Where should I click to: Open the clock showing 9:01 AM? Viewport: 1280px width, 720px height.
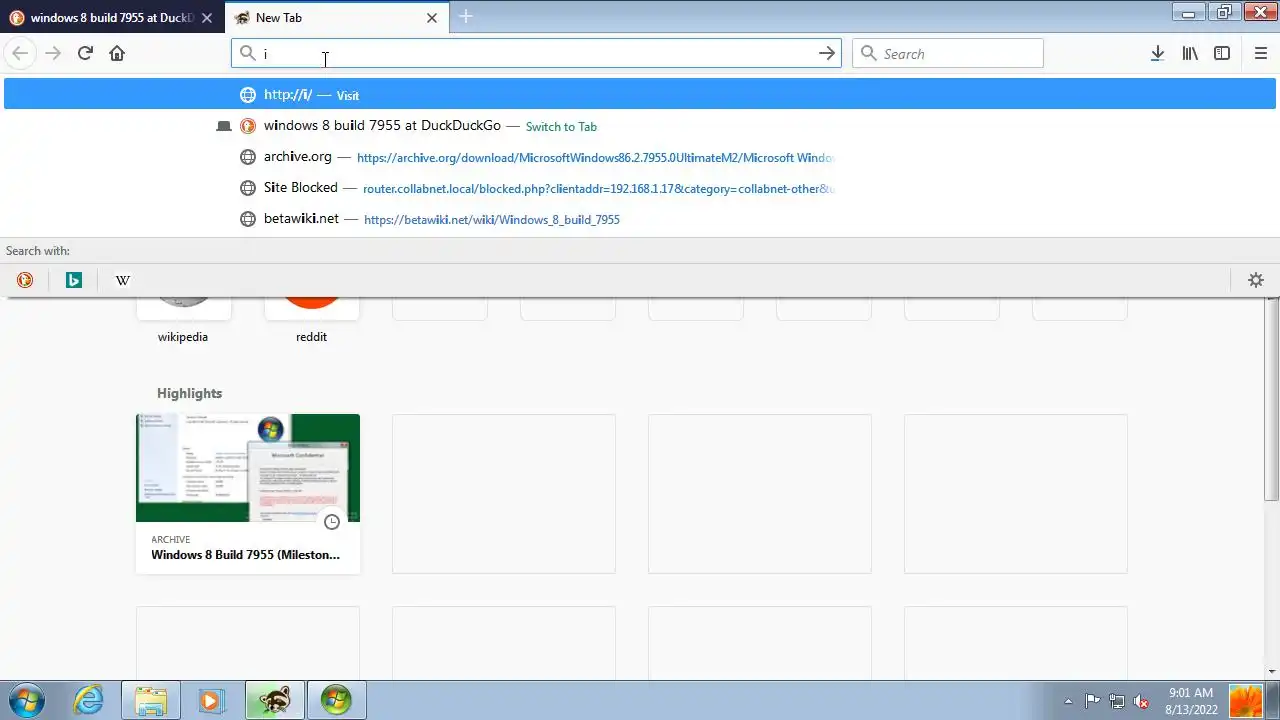1191,700
